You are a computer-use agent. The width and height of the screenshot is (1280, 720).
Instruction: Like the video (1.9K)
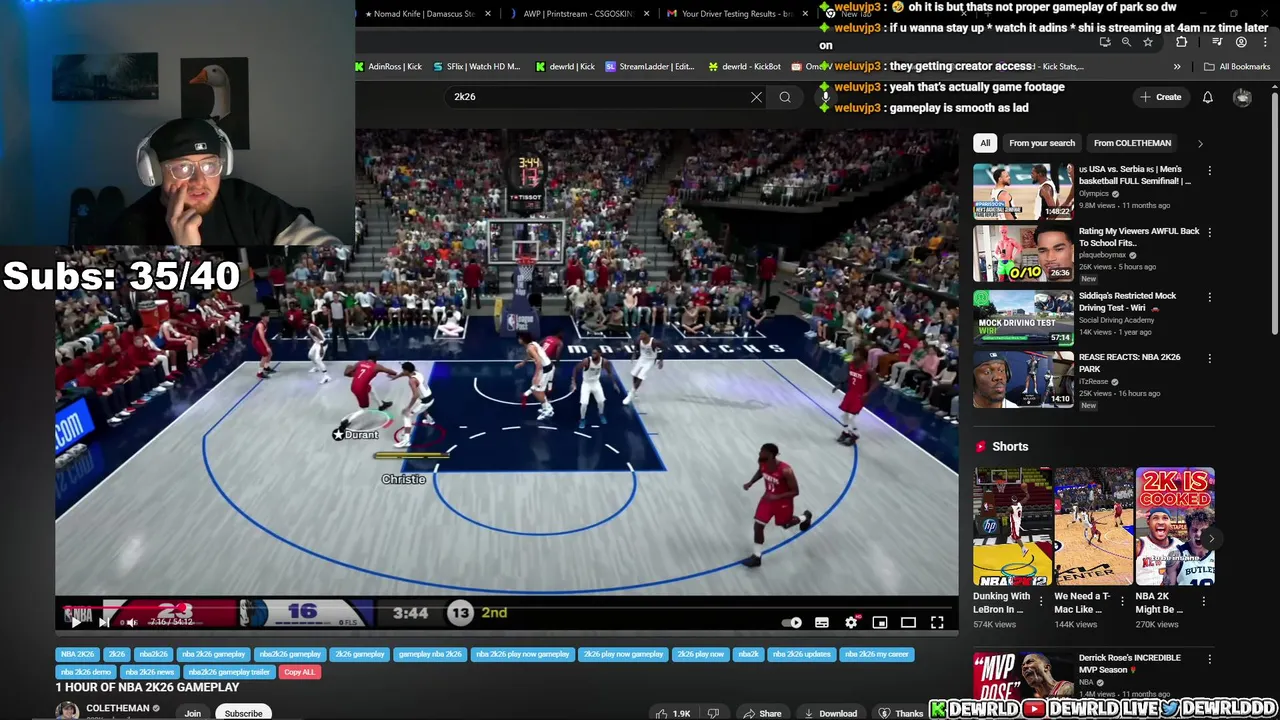(x=674, y=713)
